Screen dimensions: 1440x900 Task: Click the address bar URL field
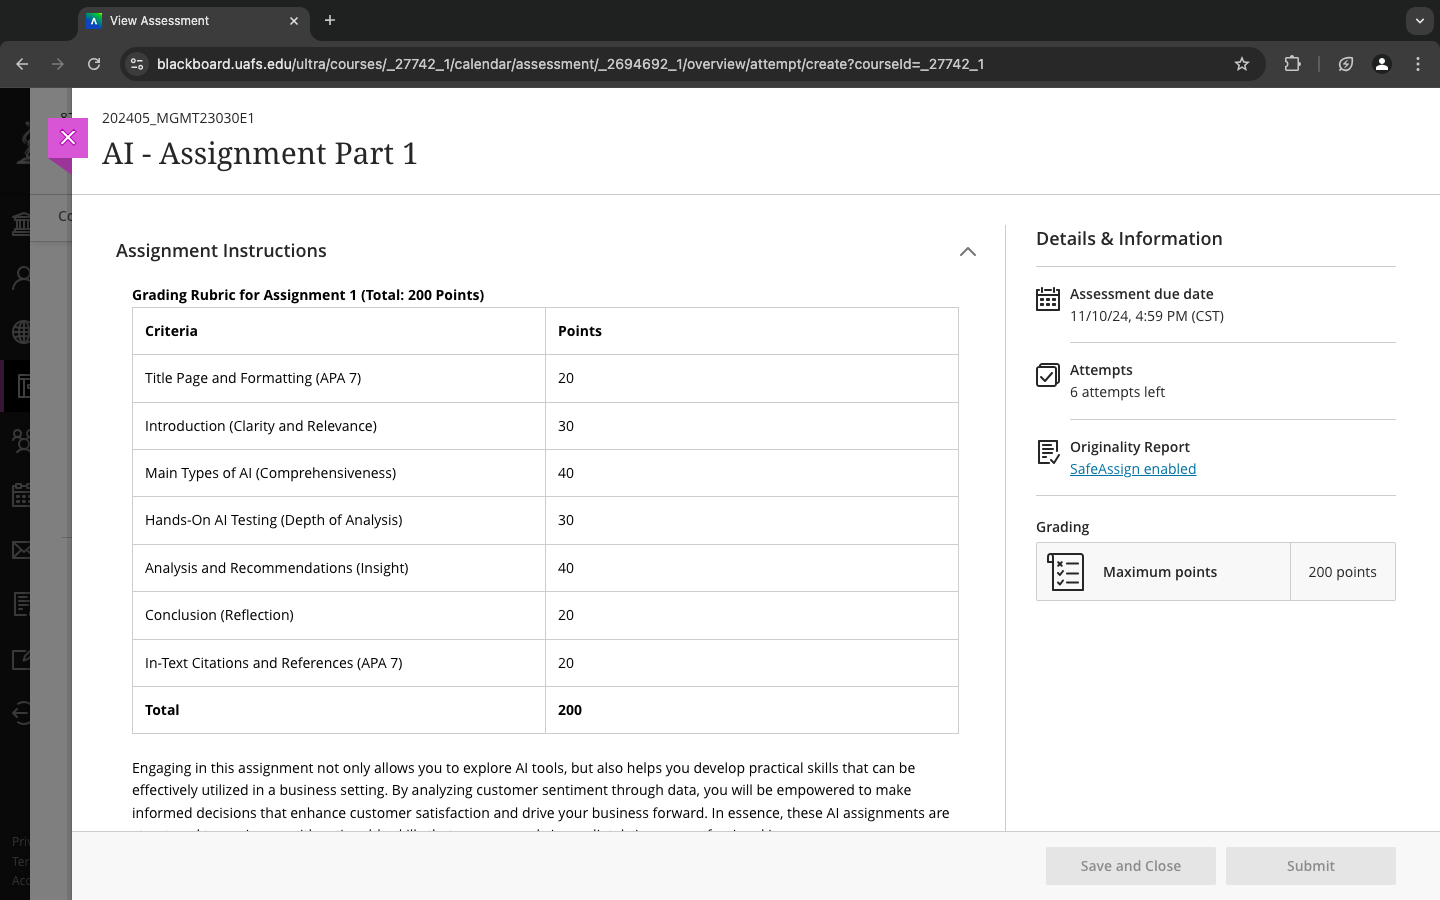tap(690, 64)
